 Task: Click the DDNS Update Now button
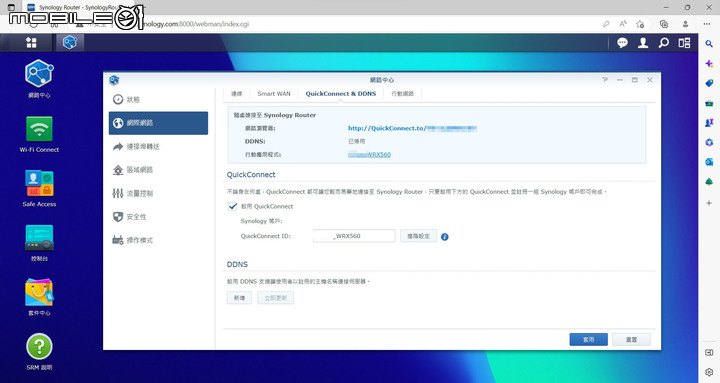click(276, 298)
